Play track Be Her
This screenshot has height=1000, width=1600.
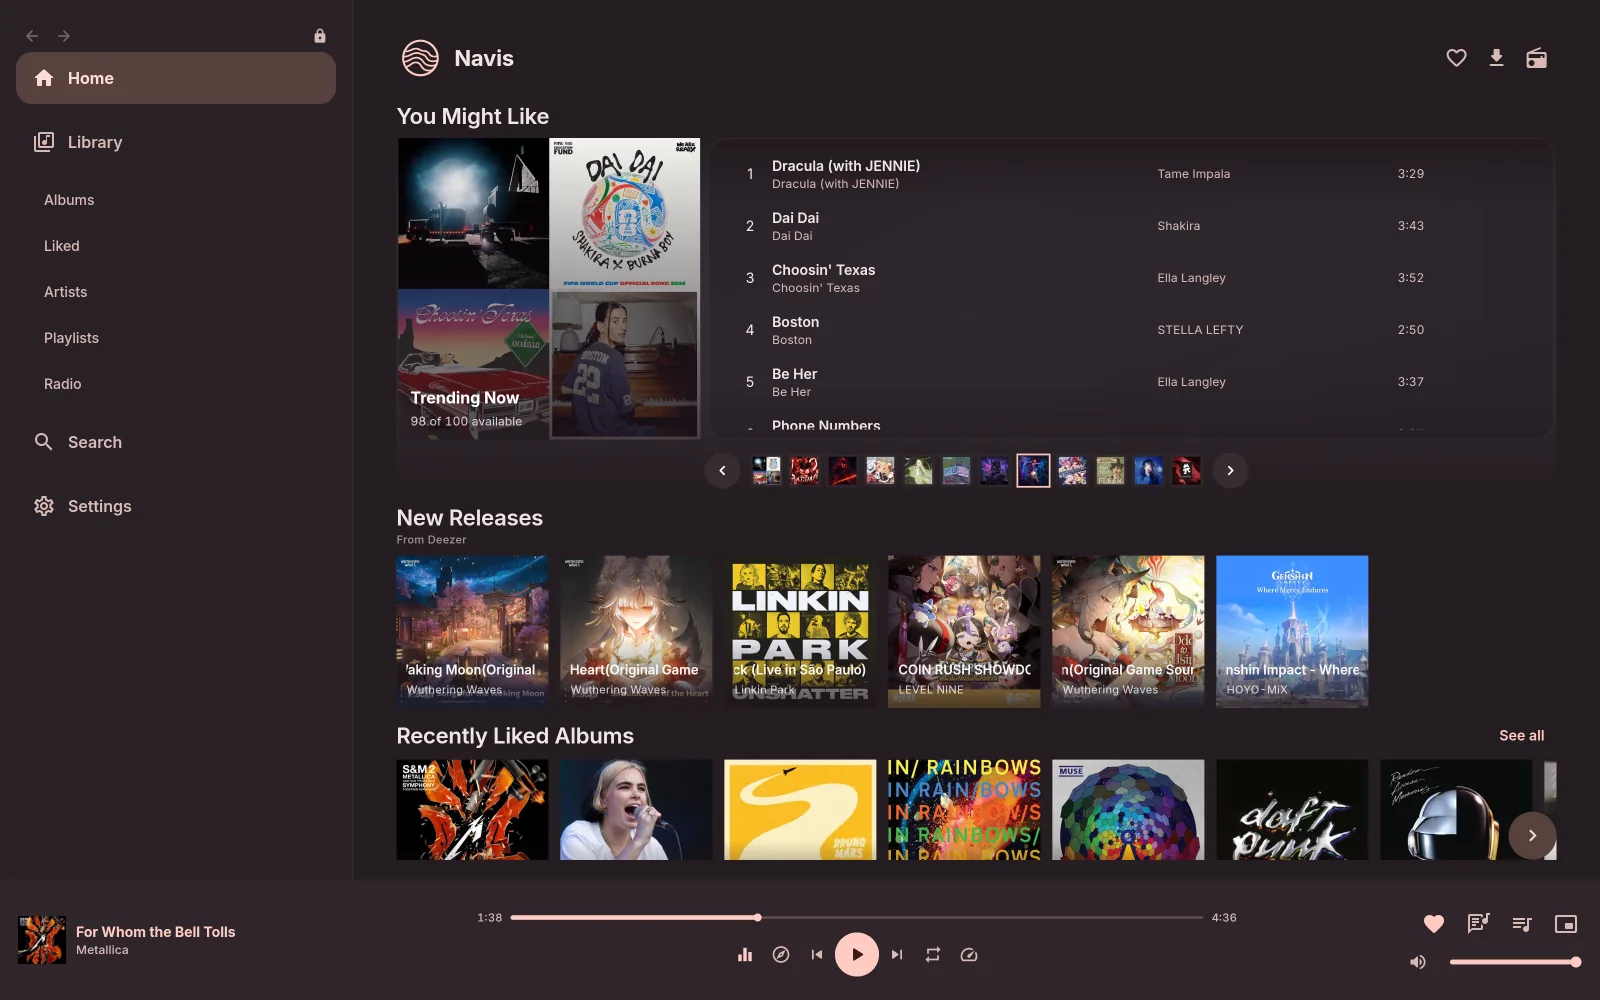[1133, 382]
